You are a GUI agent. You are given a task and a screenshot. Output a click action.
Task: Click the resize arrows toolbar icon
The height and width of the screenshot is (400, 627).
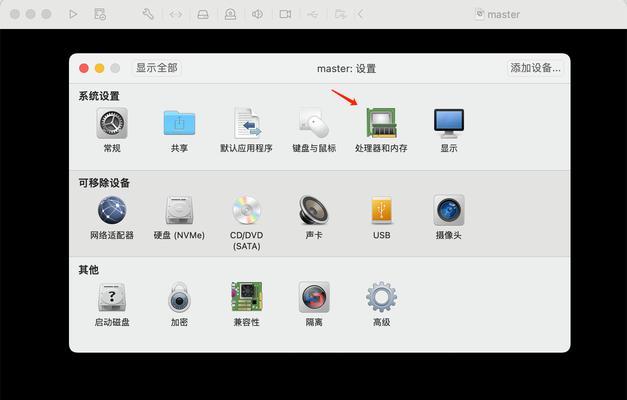click(x=176, y=14)
